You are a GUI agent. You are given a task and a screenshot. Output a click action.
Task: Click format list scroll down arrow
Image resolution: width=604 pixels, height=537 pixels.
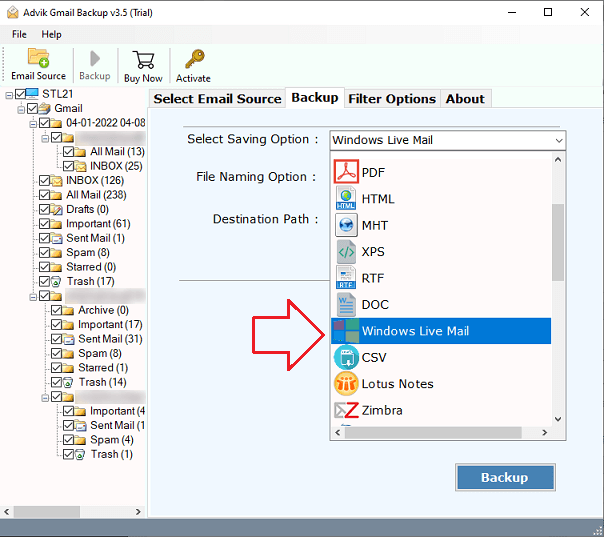click(558, 419)
